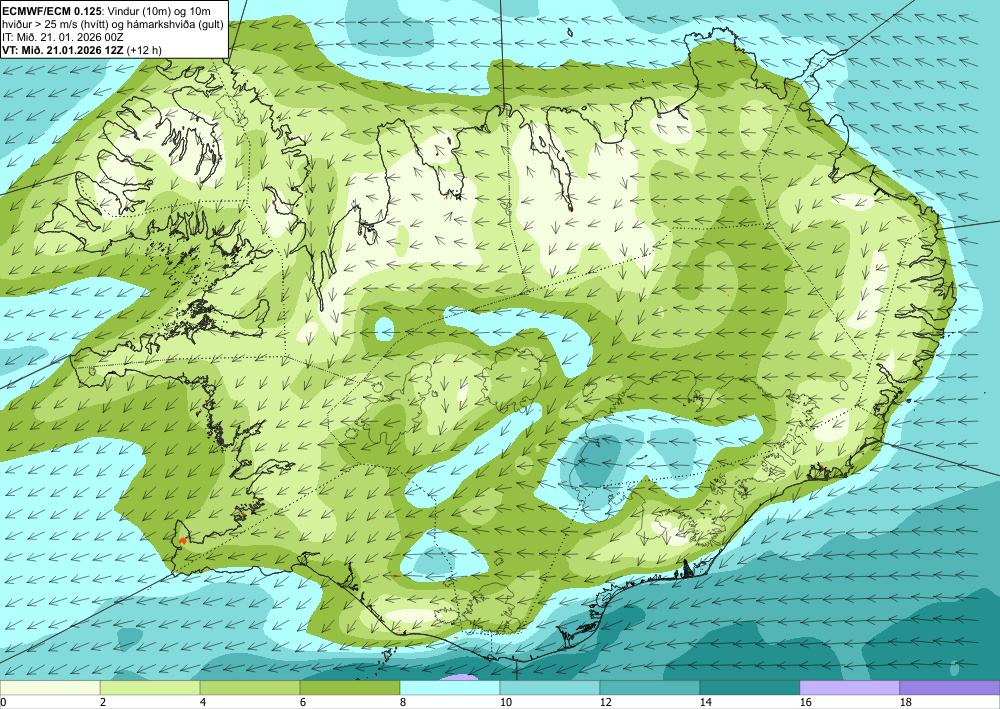This screenshot has width=1000, height=709.
Task: Click the orange-red marker on the southwest peninsula
Action: pyautogui.click(x=183, y=541)
